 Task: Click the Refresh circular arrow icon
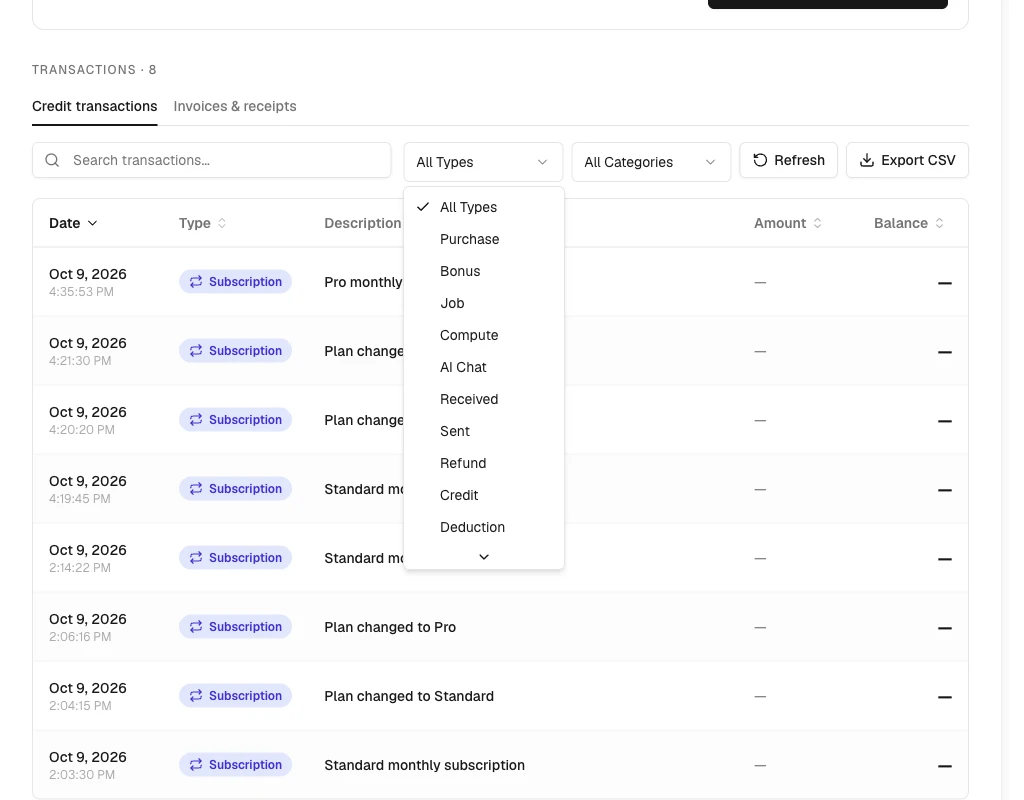(760, 160)
